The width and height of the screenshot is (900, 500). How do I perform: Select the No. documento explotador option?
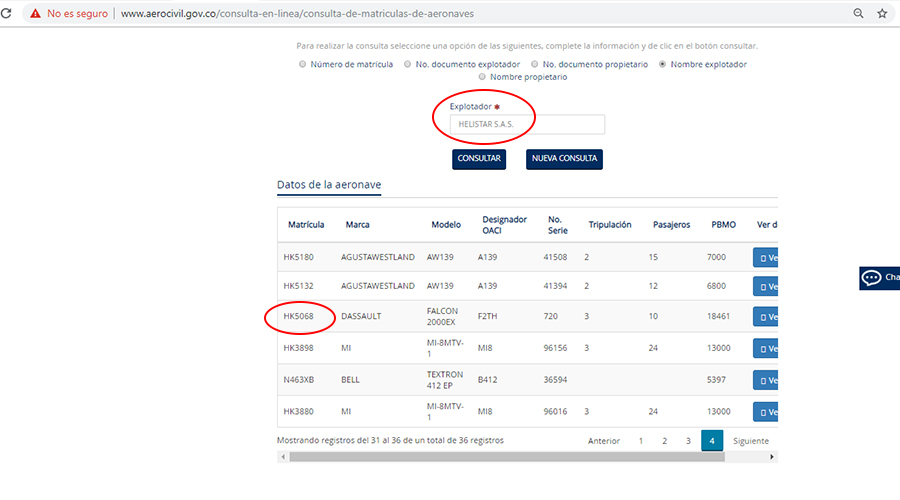coord(408,64)
